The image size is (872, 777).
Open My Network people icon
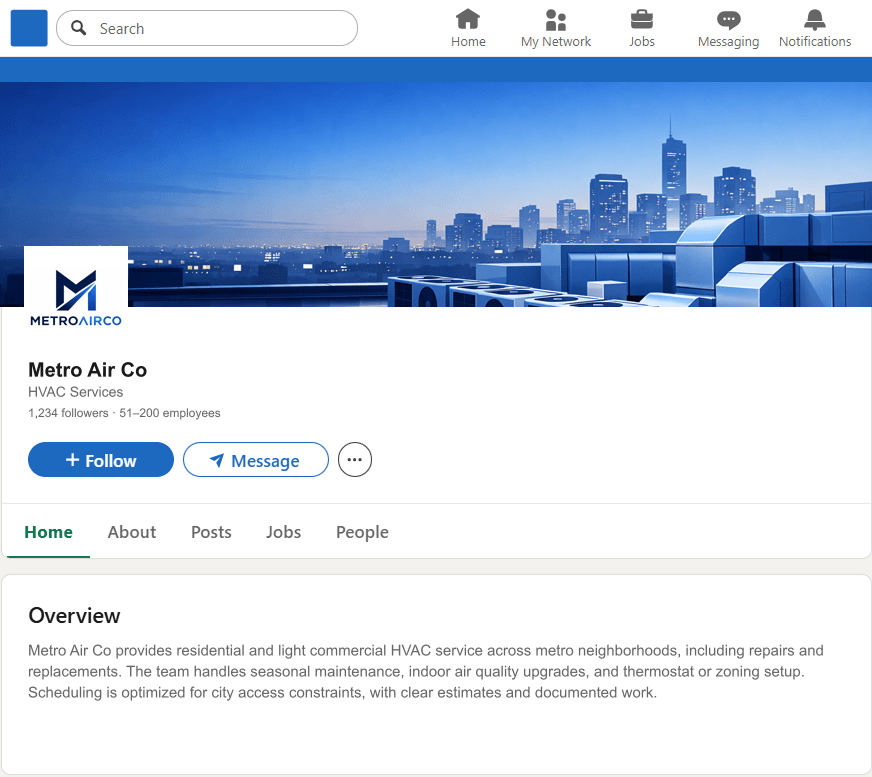coord(556,20)
